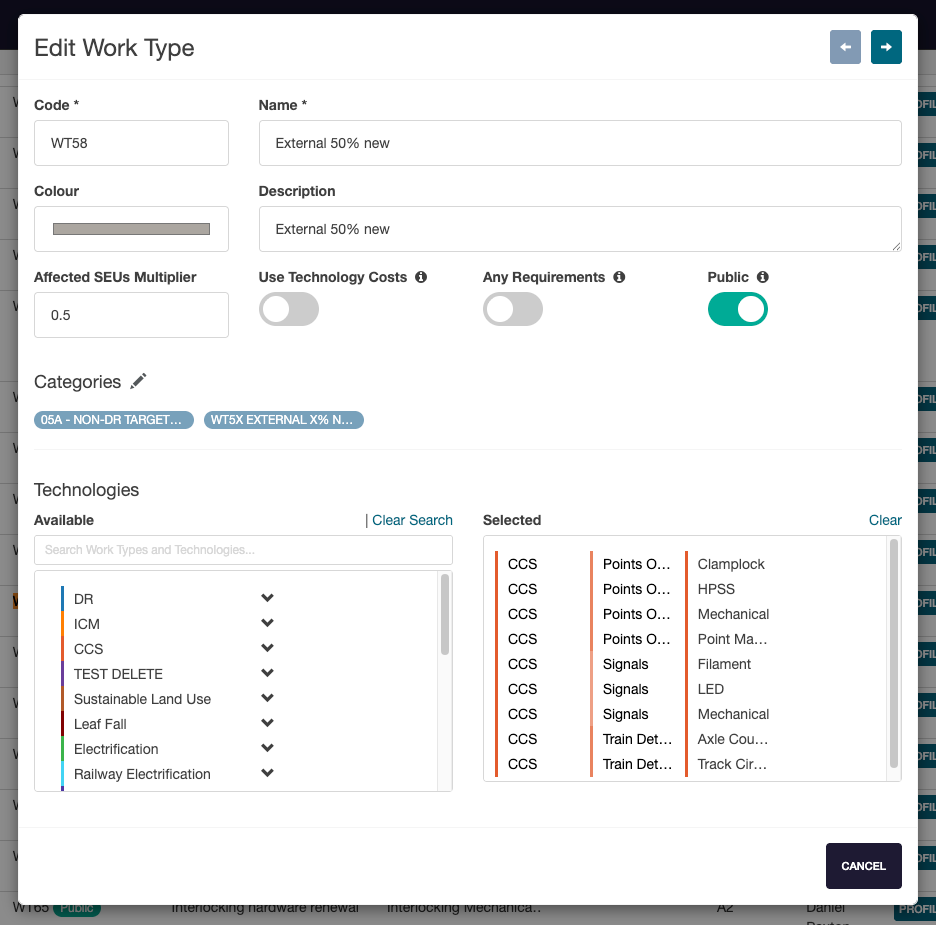The height and width of the screenshot is (925, 936).
Task: Click info icon next to Public
Action: coord(763,277)
